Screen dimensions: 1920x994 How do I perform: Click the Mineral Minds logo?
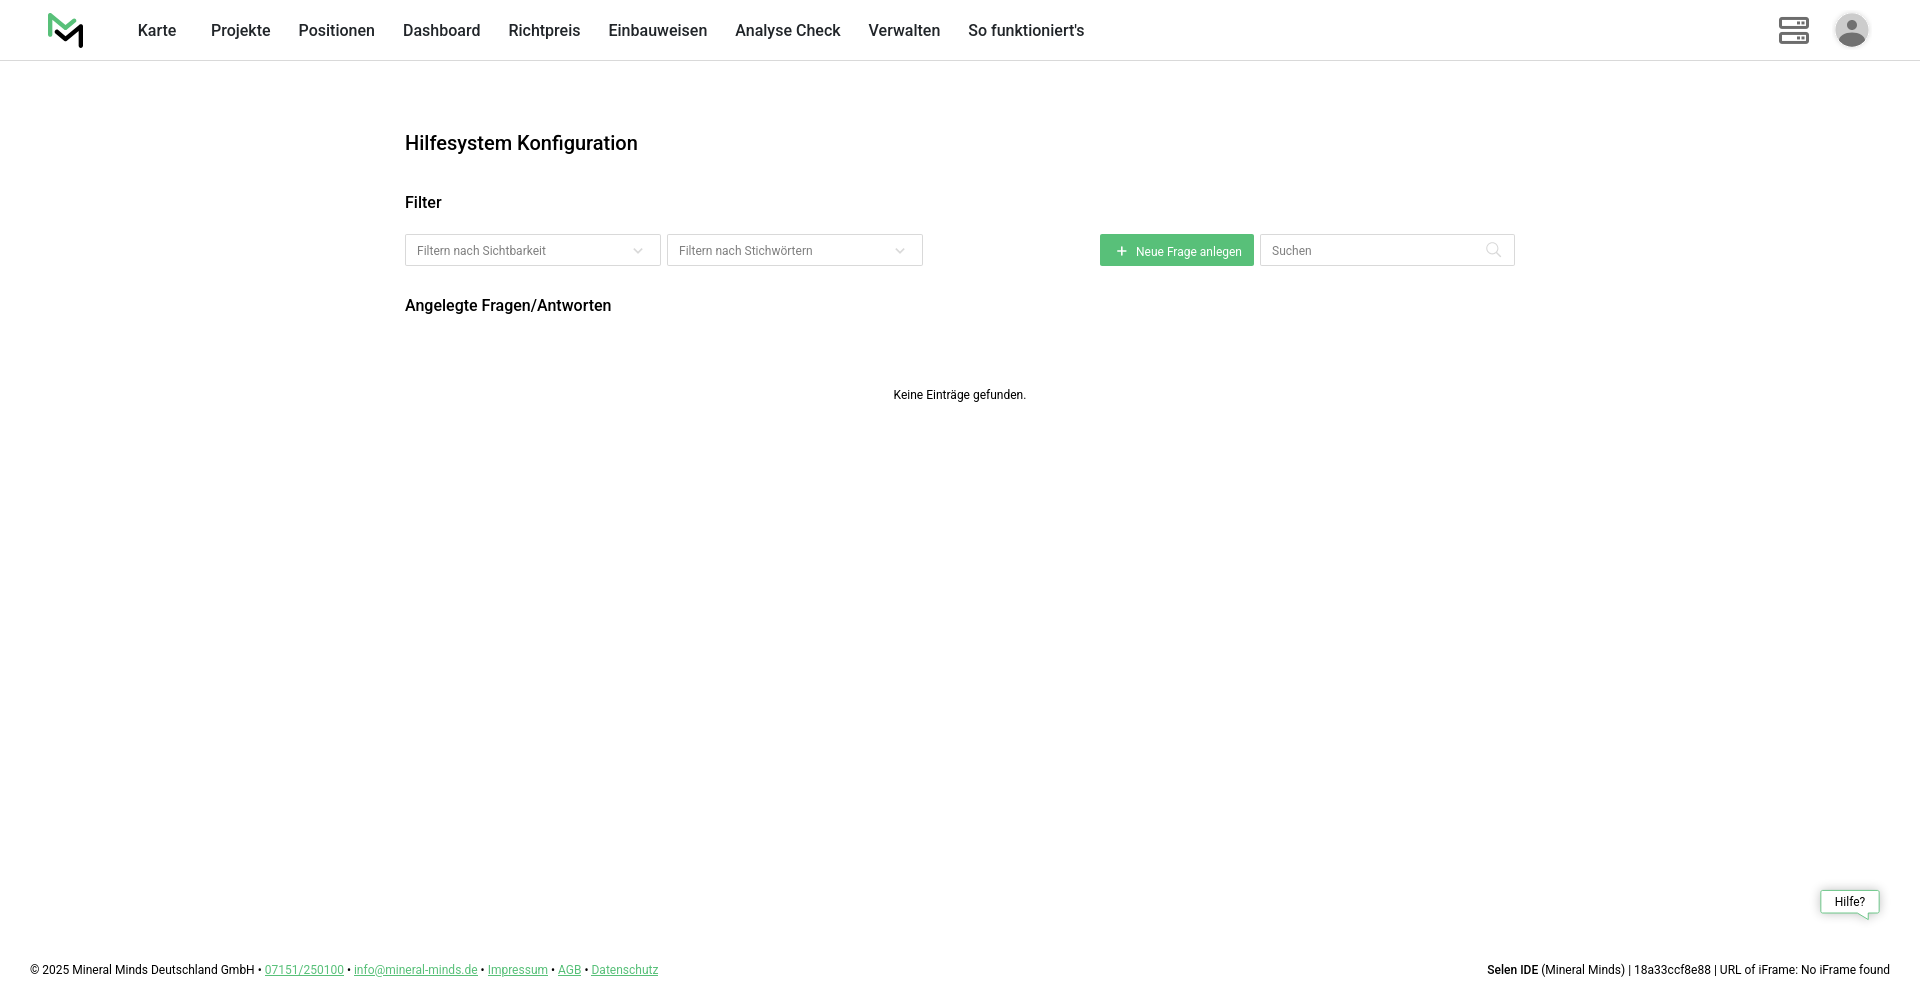65,30
